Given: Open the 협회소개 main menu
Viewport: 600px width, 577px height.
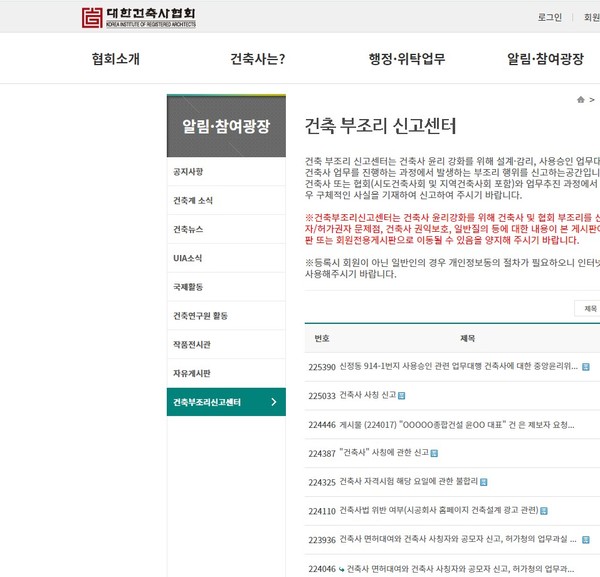Looking at the screenshot, I should click(x=116, y=59).
